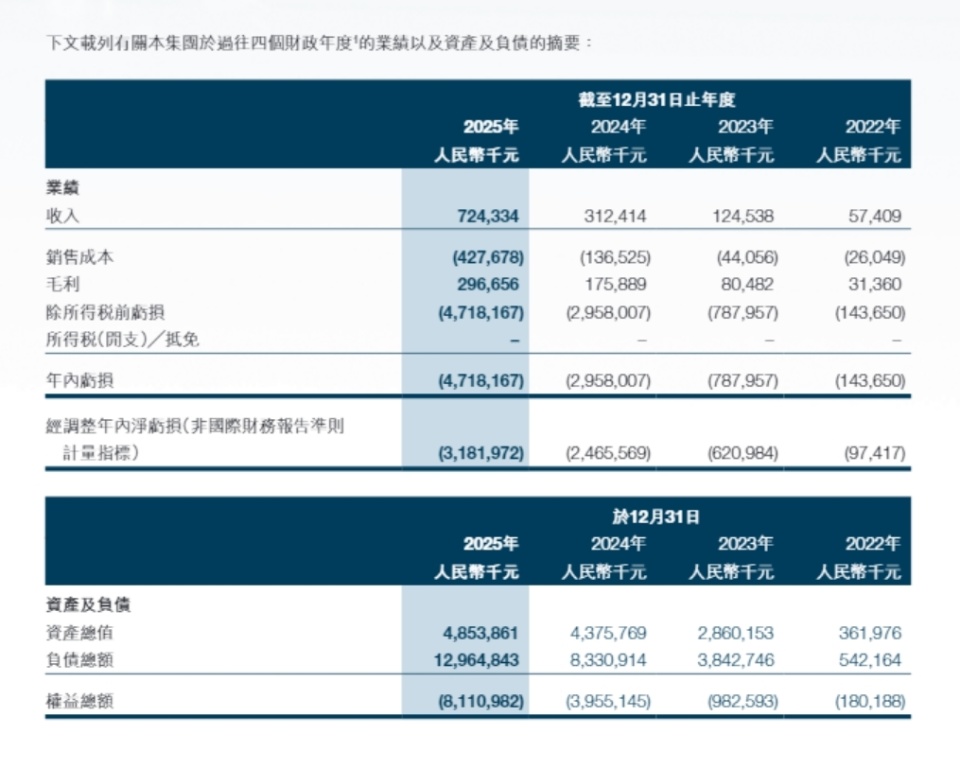960x769 pixels.
Task: Click the 2025 total liabilities 12,964,843
Action: [476, 660]
